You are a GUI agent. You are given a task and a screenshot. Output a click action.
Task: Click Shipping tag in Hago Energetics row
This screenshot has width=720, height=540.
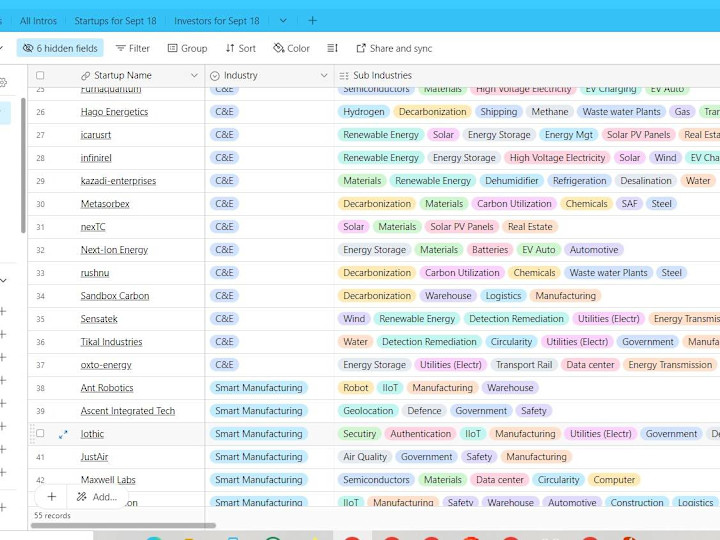(x=498, y=112)
